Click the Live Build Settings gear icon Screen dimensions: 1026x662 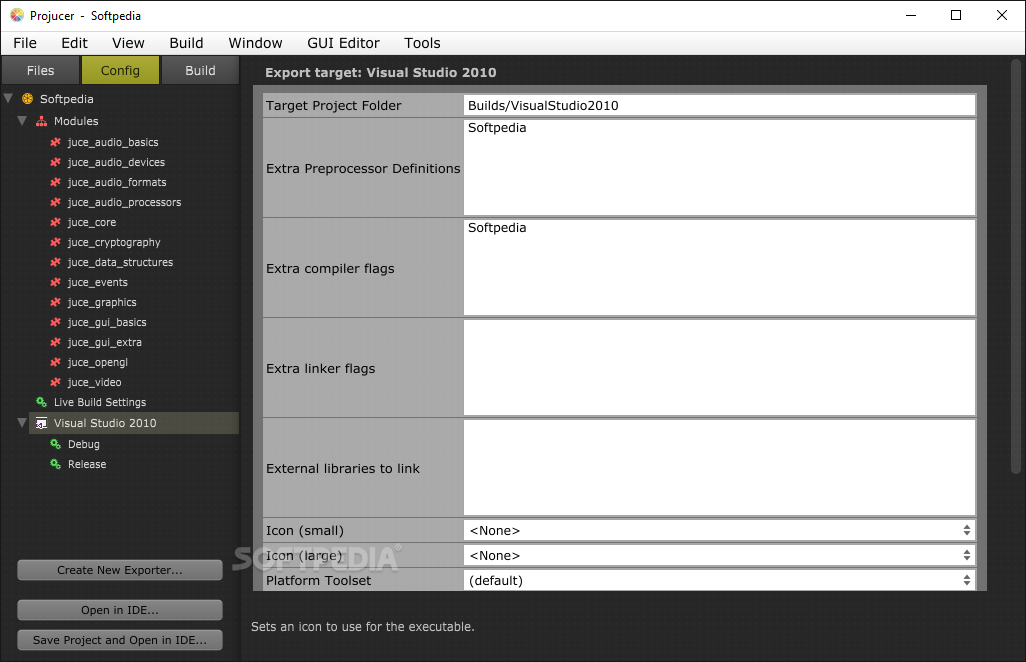point(41,402)
